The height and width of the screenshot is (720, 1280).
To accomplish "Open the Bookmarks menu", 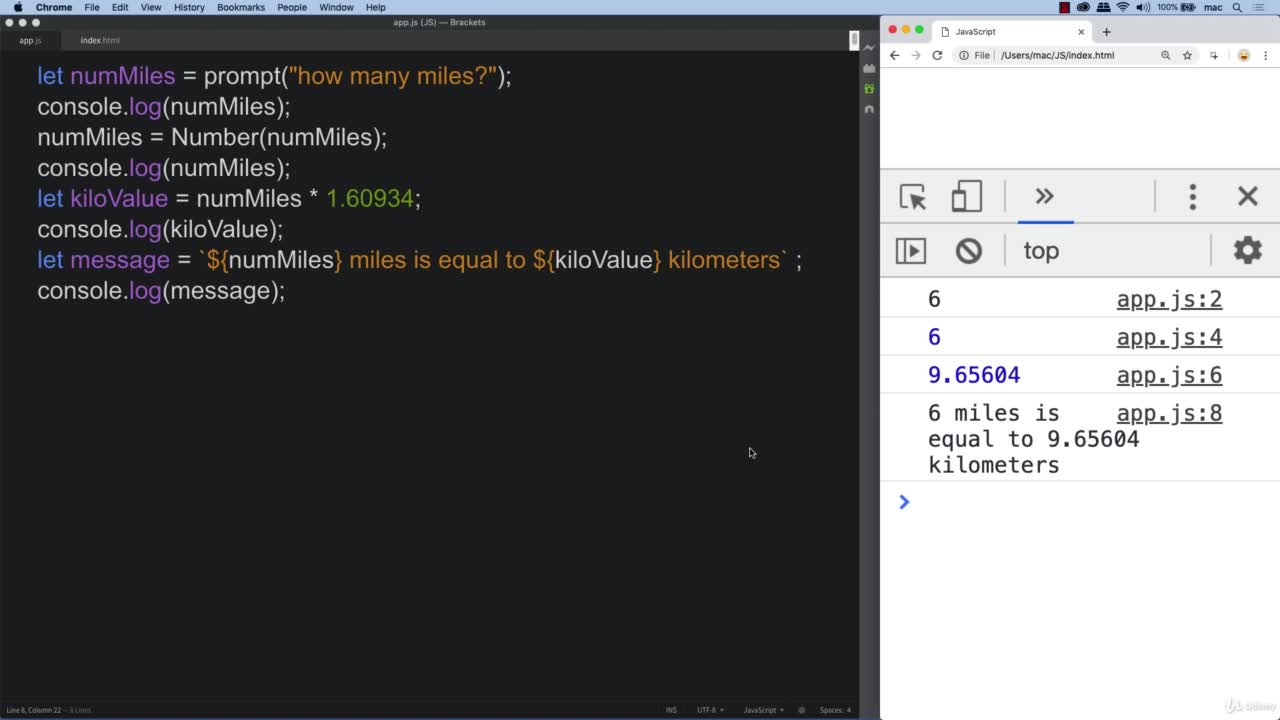I will 241,7.
